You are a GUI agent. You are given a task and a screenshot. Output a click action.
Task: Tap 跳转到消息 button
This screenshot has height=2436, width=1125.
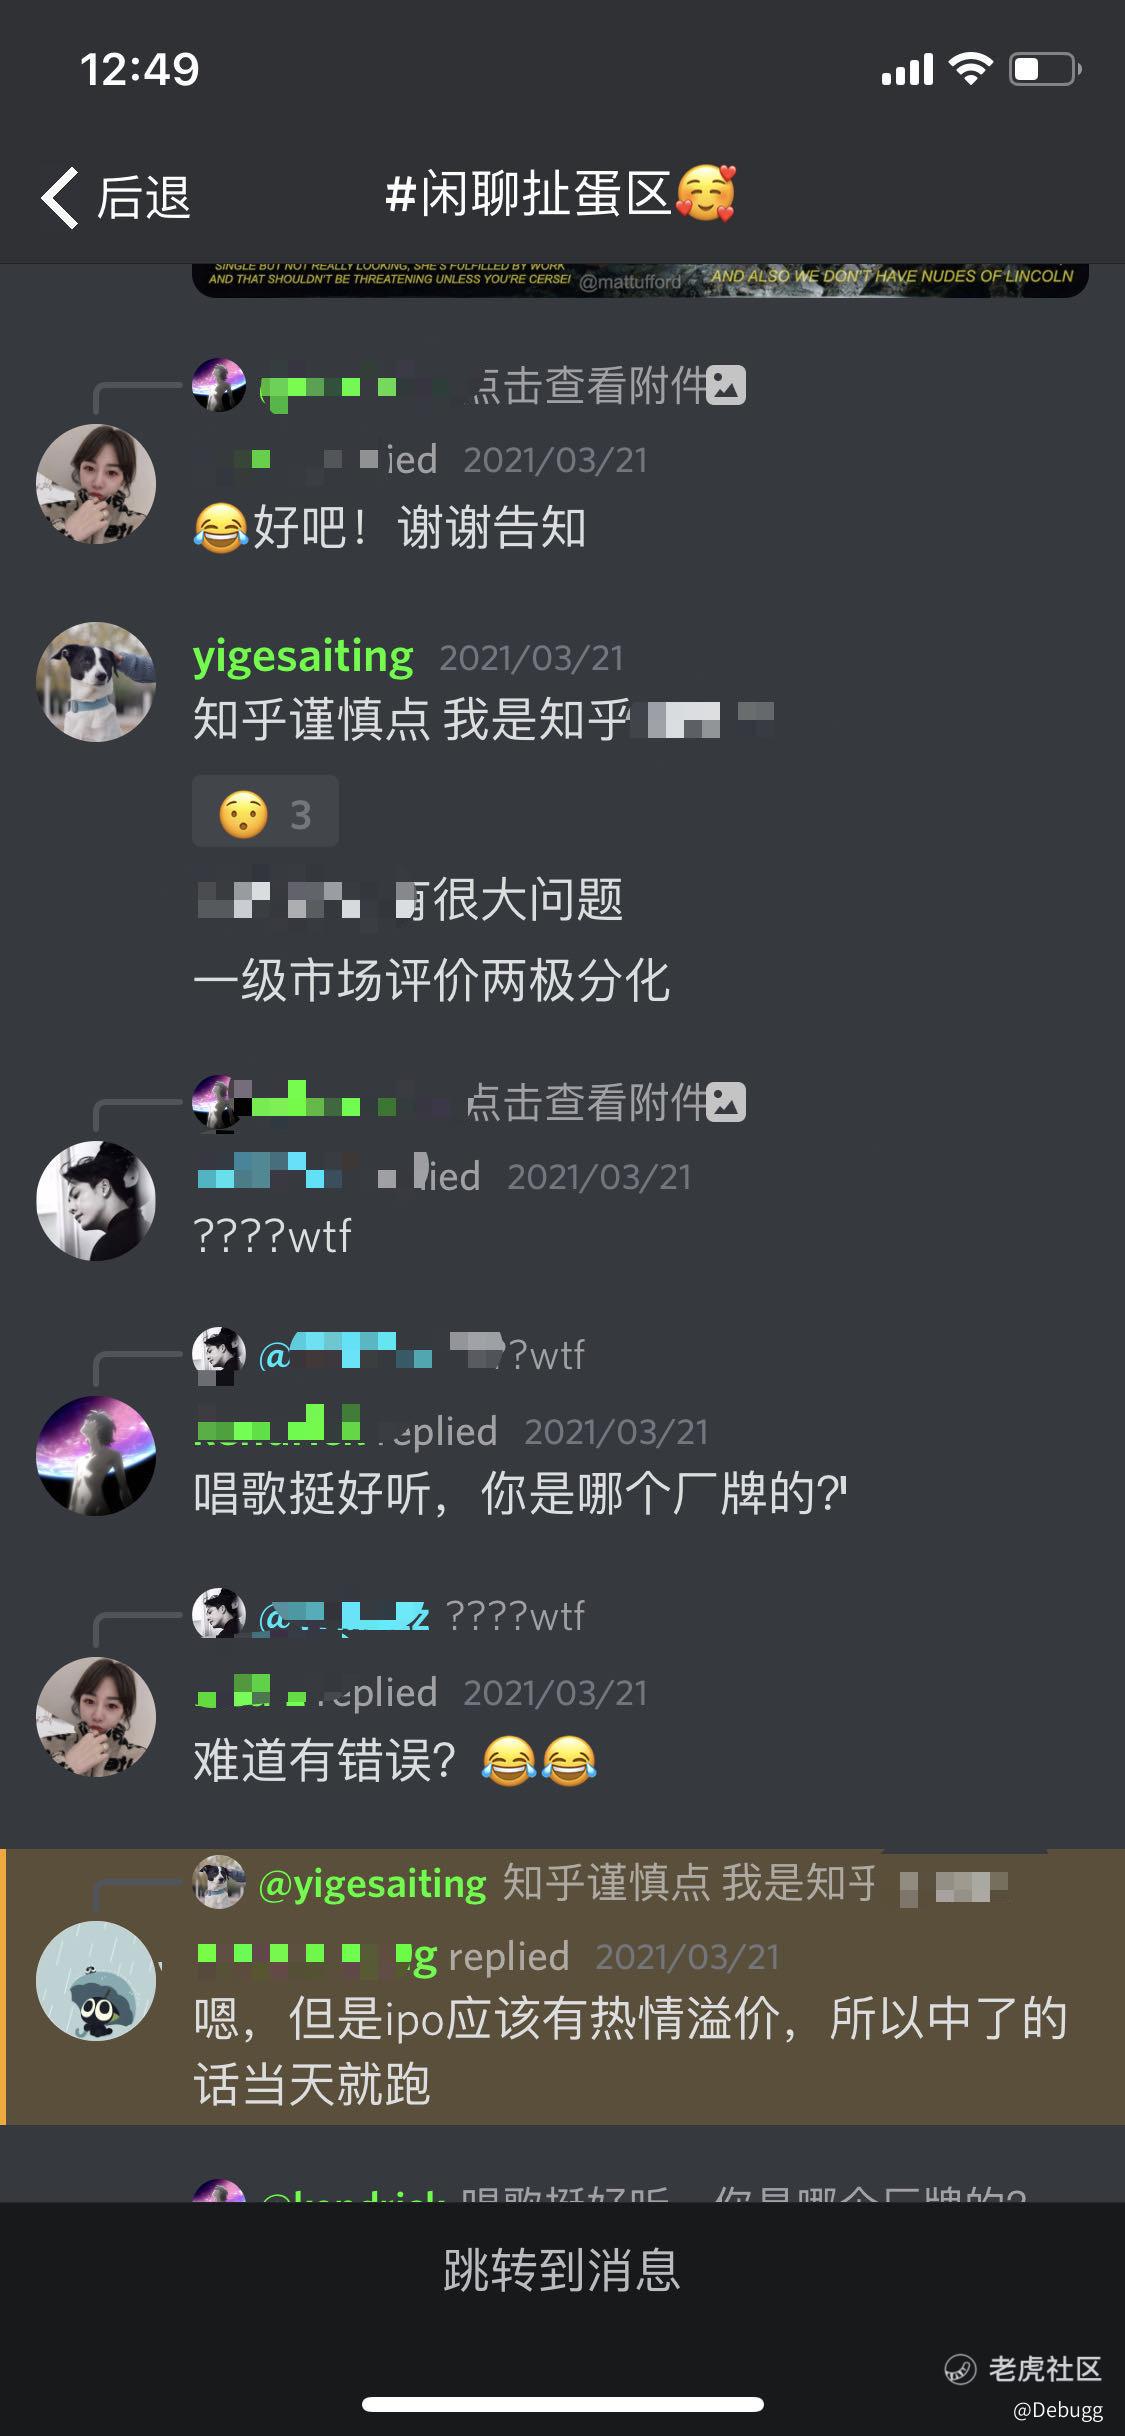point(562,2270)
